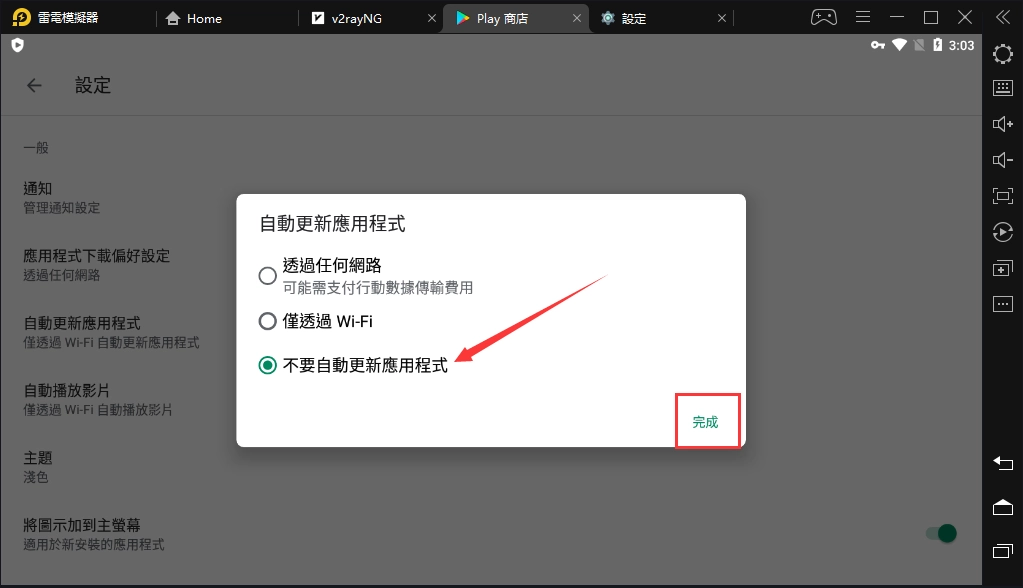Image resolution: width=1023 pixels, height=588 pixels.
Task: Open the operation recorder sidebar icon
Action: pyautogui.click(x=1003, y=232)
